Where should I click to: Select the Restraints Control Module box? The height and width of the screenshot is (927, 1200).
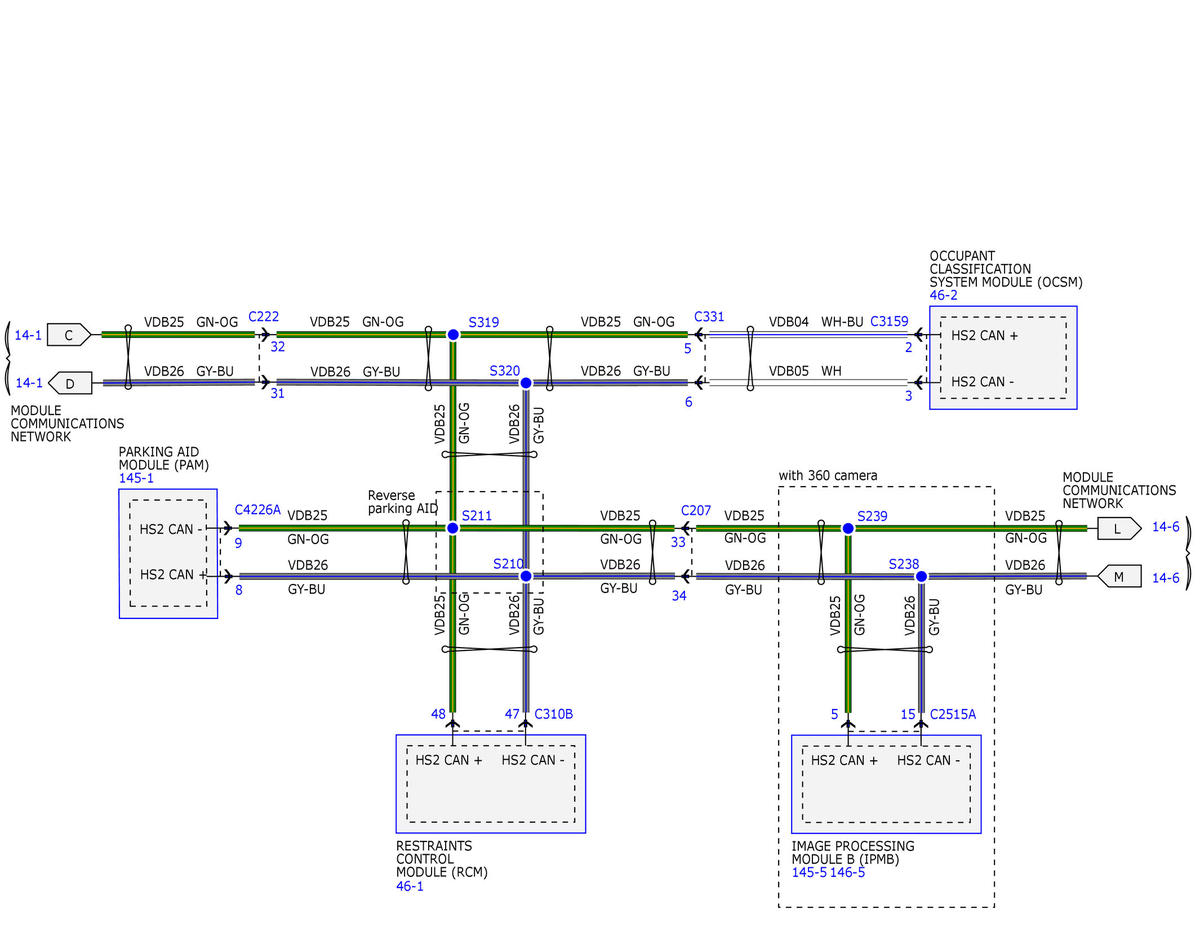click(x=490, y=784)
